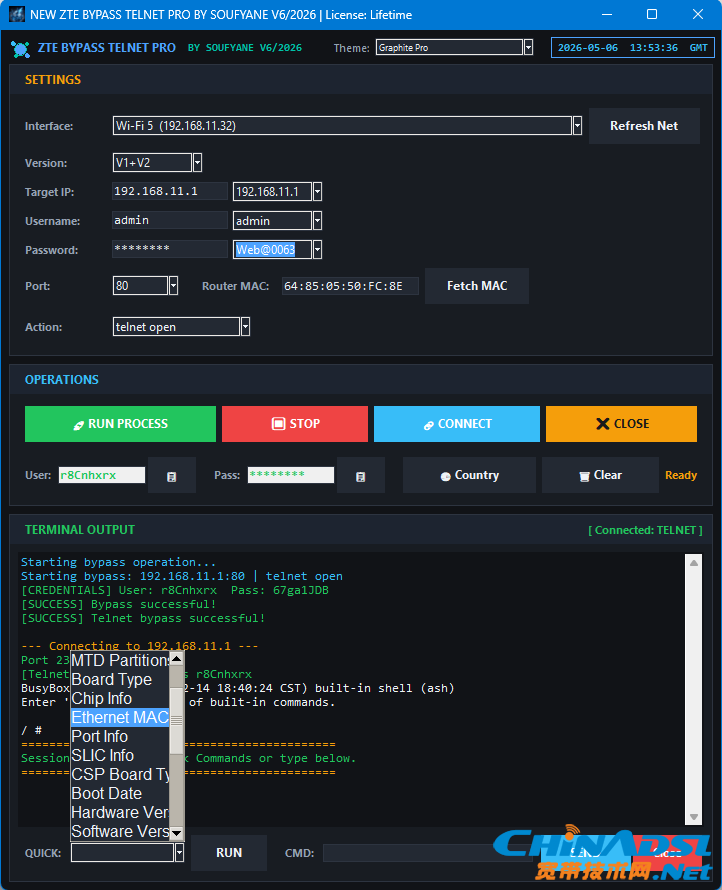Open the Action telnet open dropdown
Screen dimensions: 722x890
(246, 326)
